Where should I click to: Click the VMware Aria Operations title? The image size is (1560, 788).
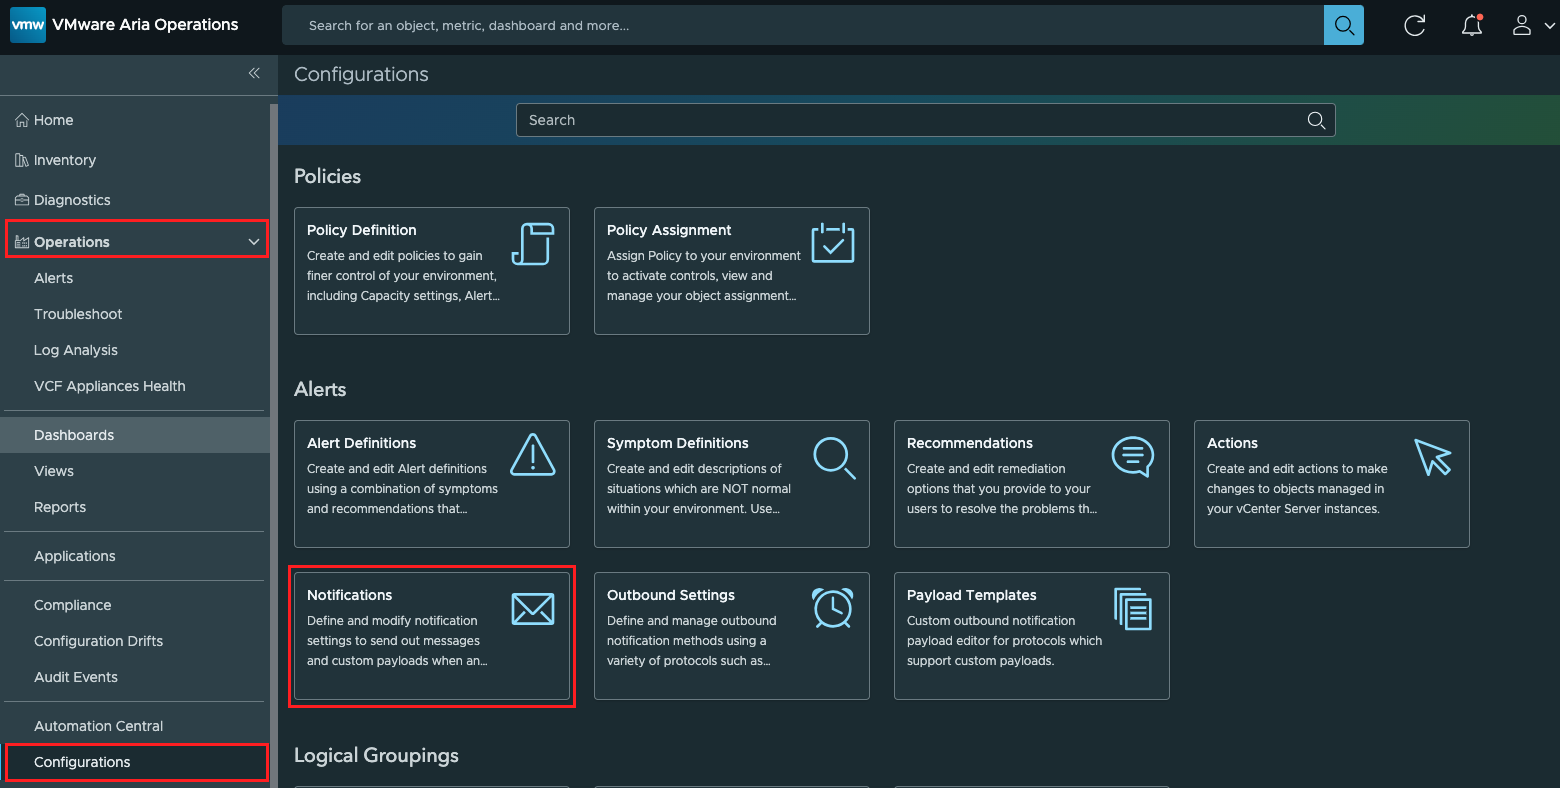146,25
